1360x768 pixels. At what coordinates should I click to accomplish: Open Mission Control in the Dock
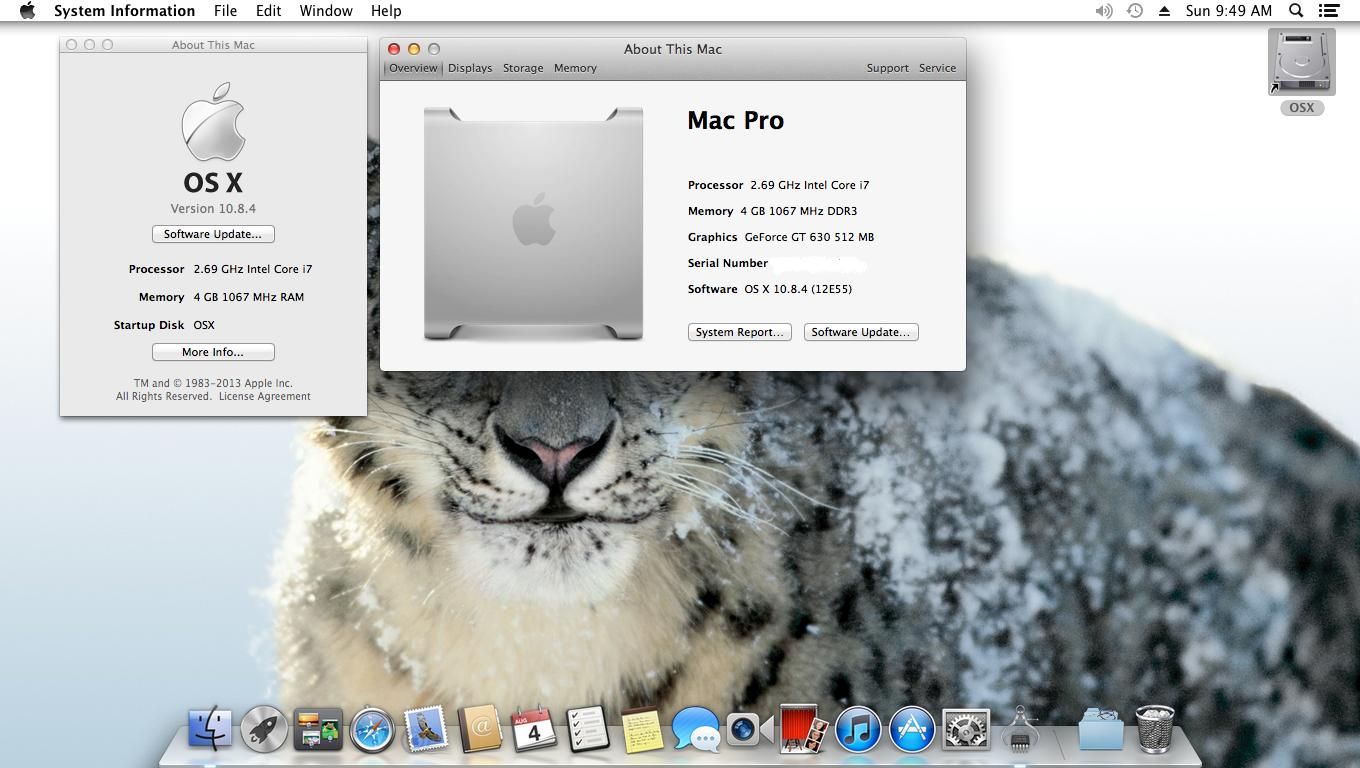[x=318, y=729]
